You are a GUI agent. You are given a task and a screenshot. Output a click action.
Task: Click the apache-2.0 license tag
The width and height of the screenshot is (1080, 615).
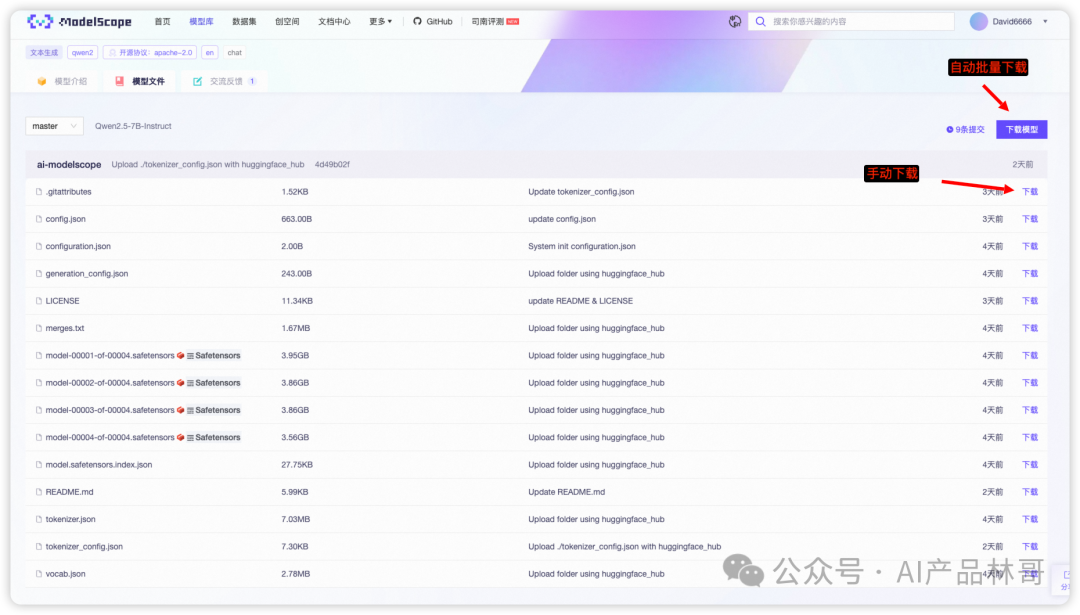coord(150,52)
